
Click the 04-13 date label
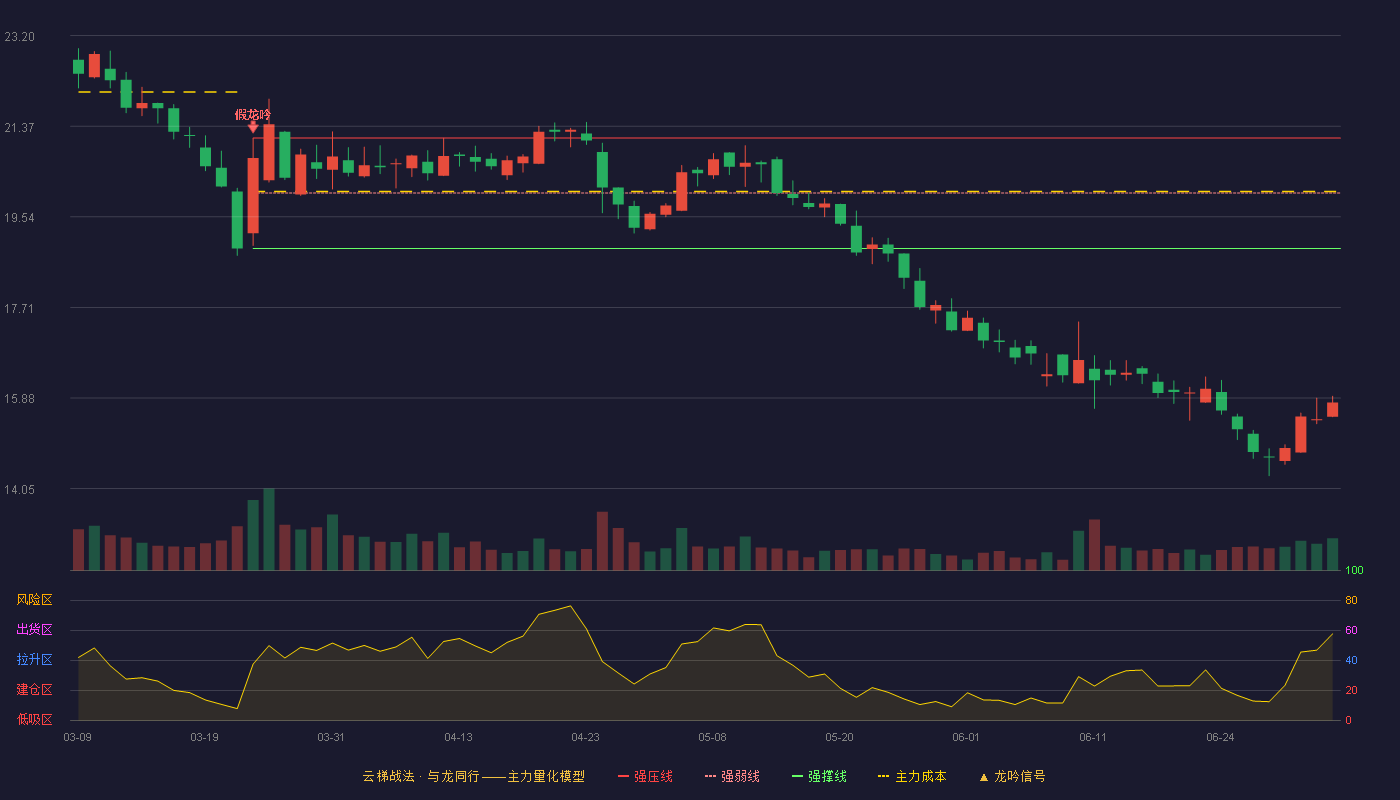[x=458, y=737]
